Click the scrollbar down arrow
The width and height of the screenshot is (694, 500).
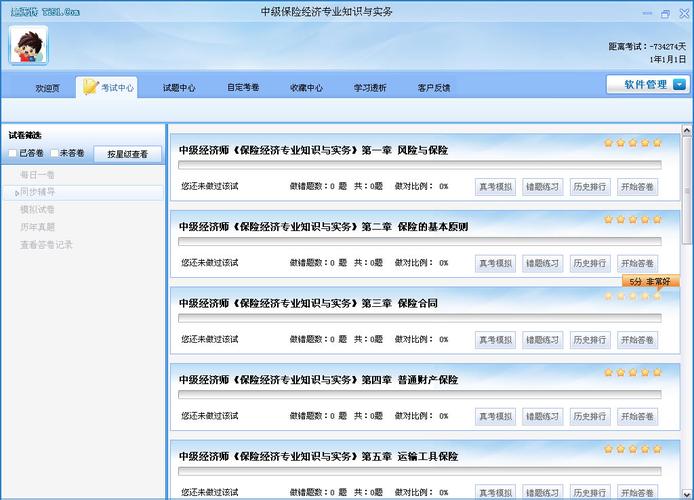click(686, 494)
